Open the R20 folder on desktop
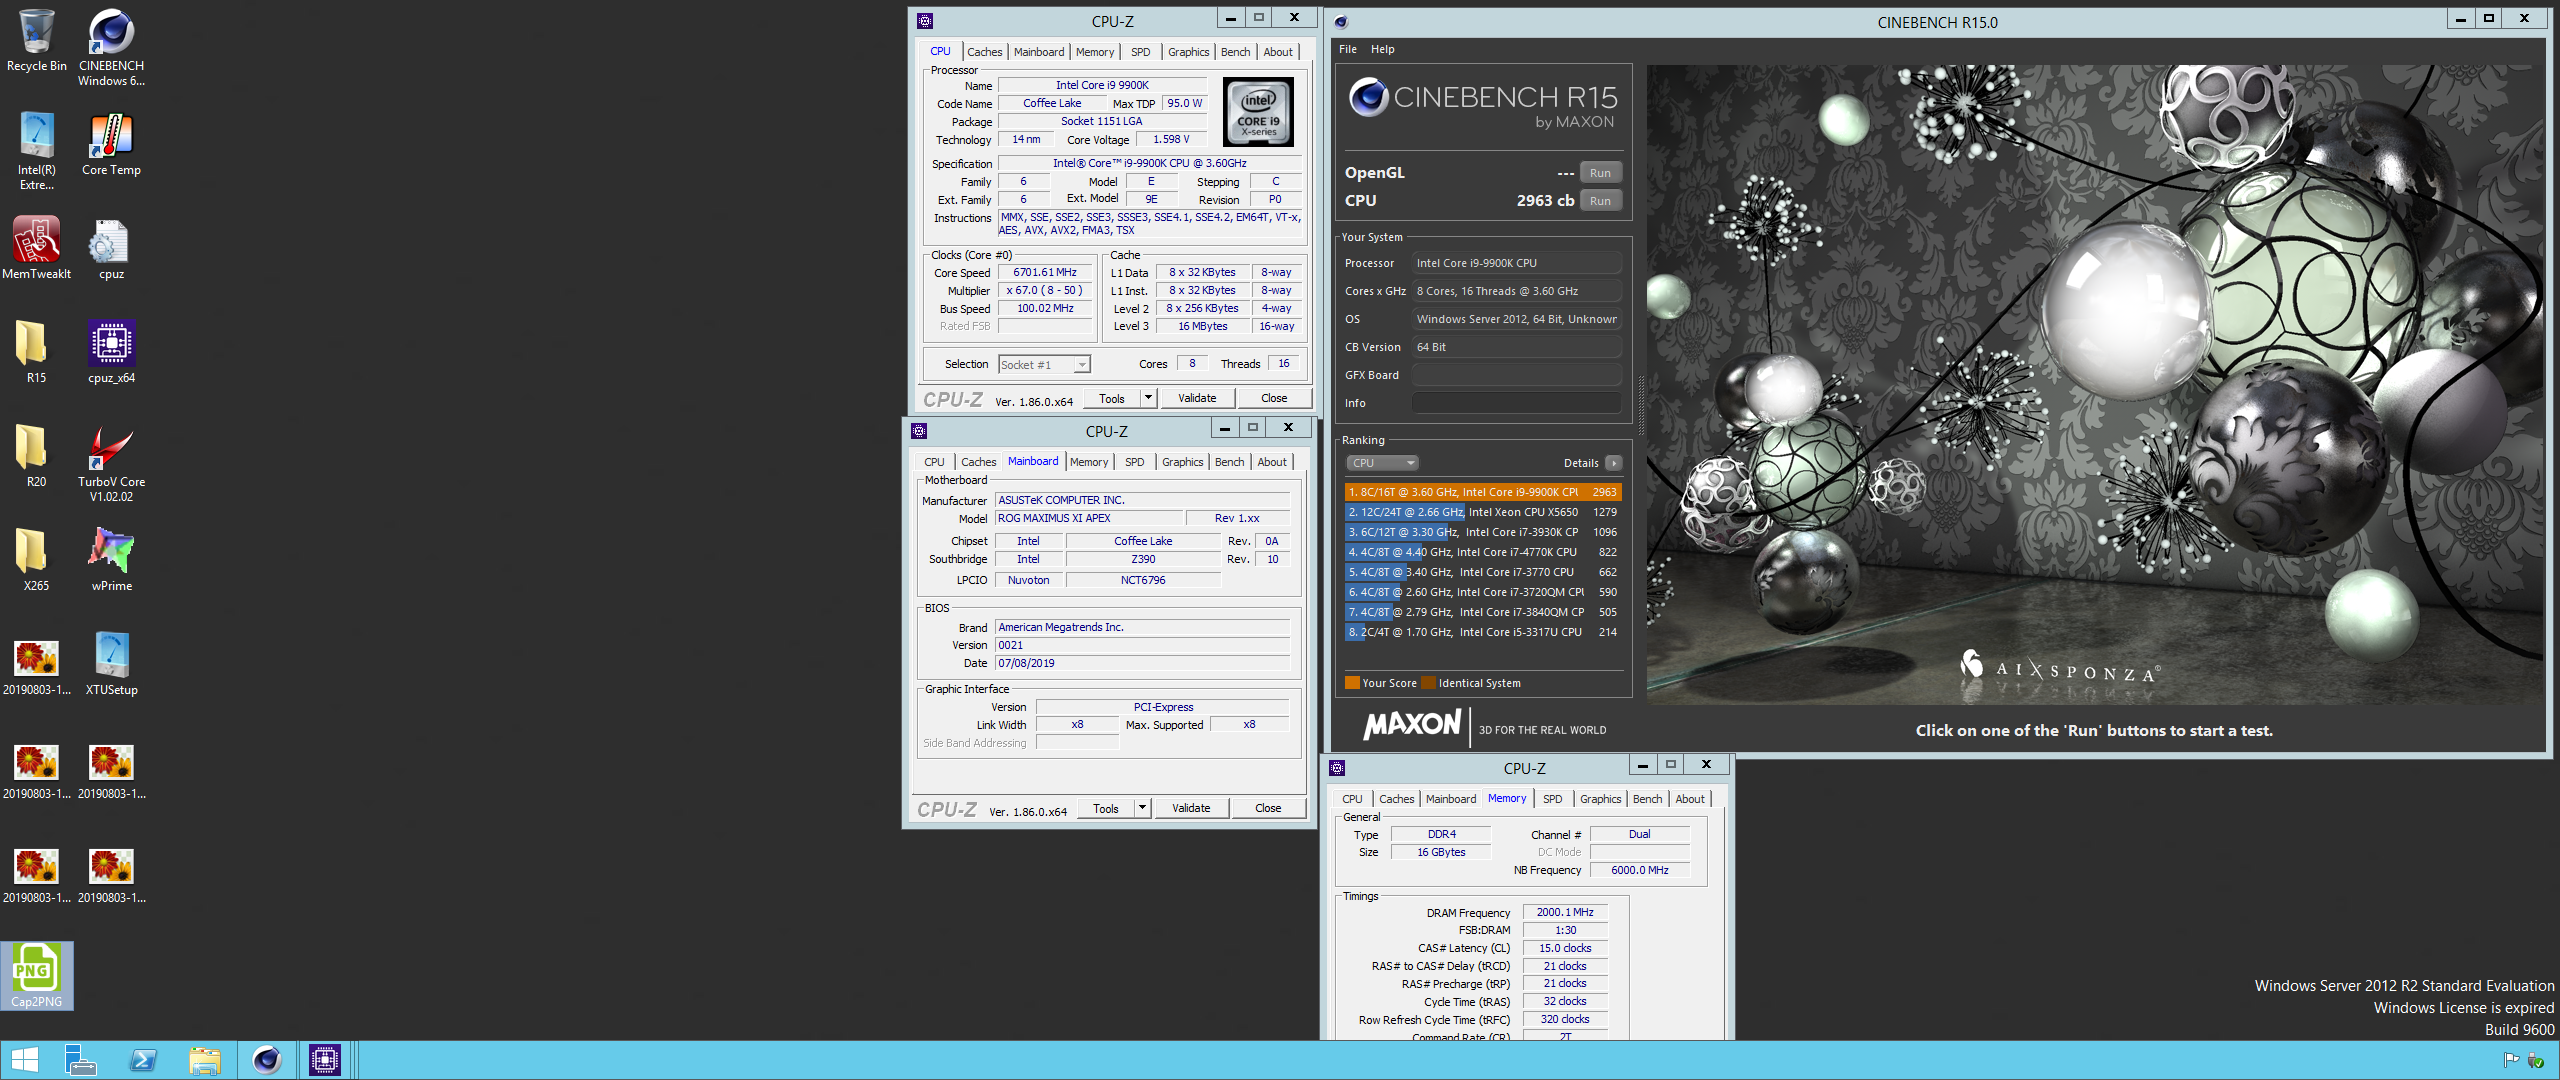This screenshot has height=1080, width=2560. pos(36,456)
